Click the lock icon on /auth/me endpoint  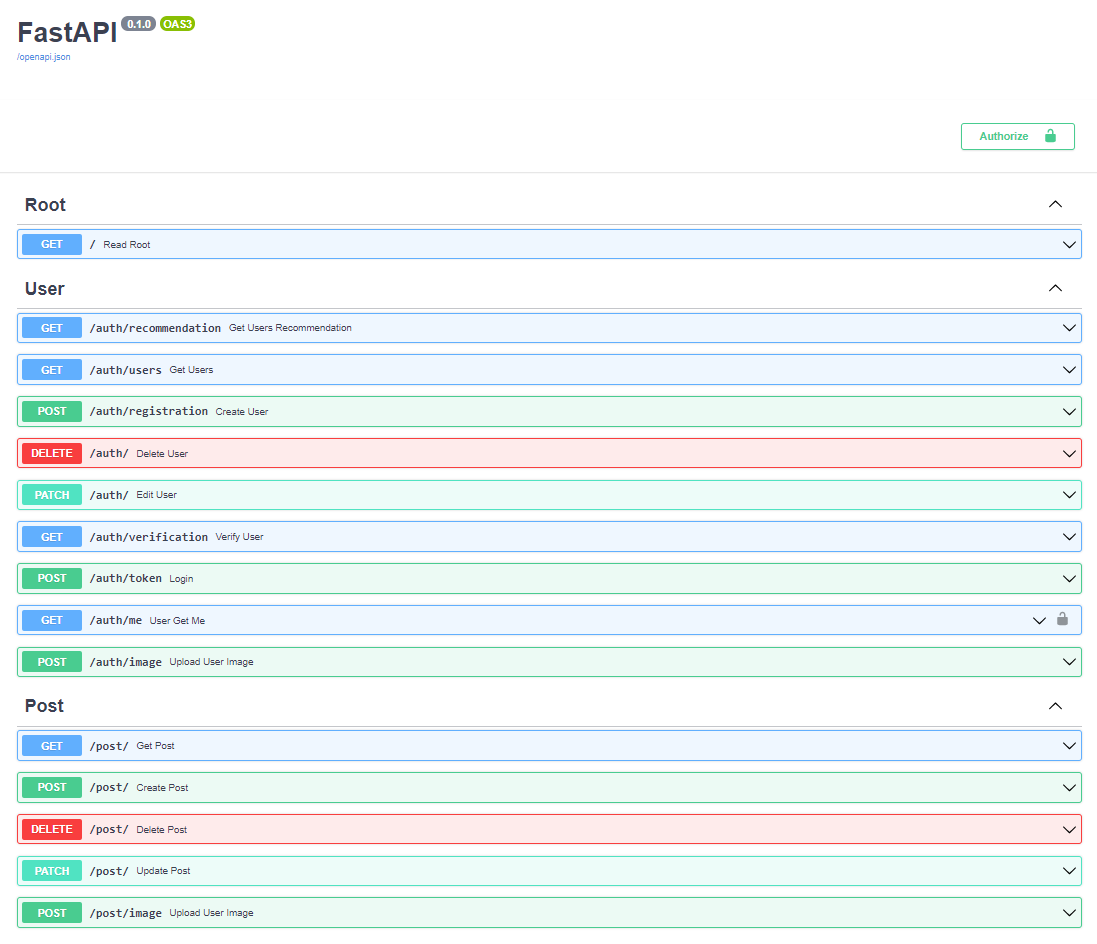[x=1062, y=620]
